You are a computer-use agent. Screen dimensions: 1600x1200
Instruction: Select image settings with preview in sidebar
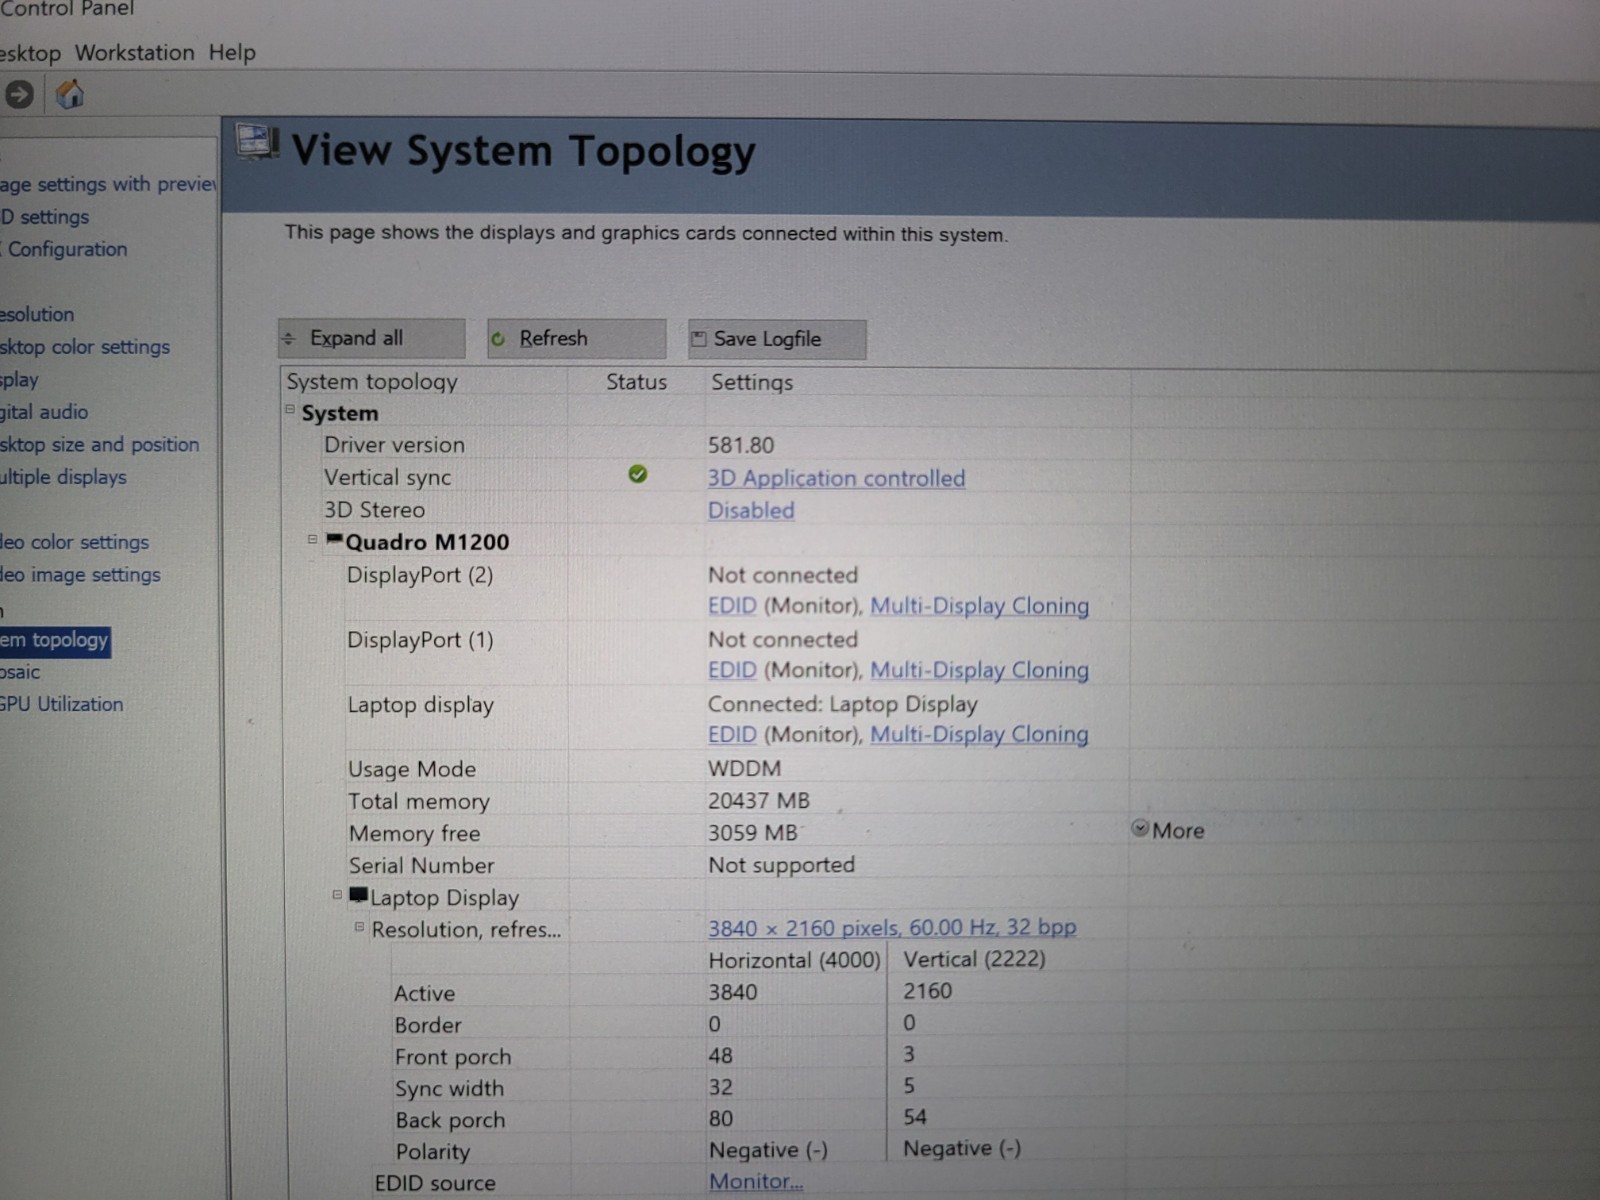[108, 184]
